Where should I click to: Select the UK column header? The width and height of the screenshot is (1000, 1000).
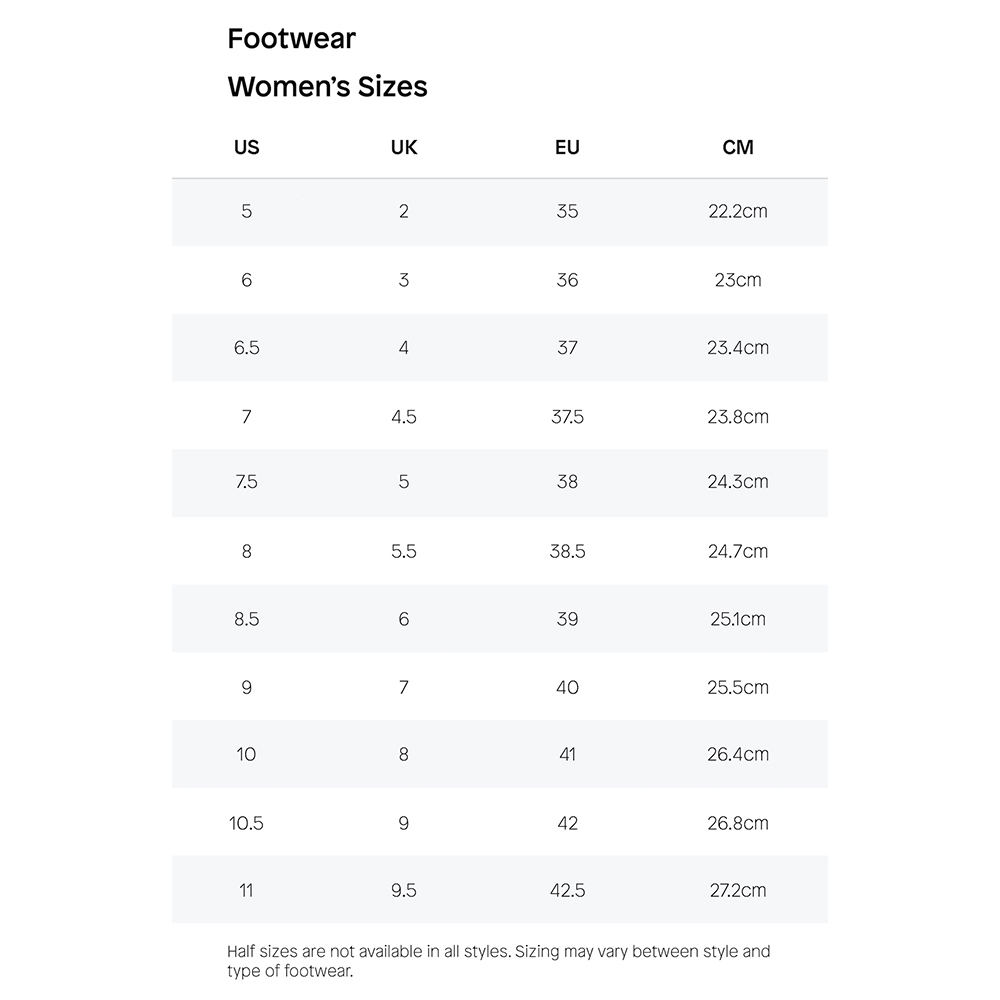point(404,147)
